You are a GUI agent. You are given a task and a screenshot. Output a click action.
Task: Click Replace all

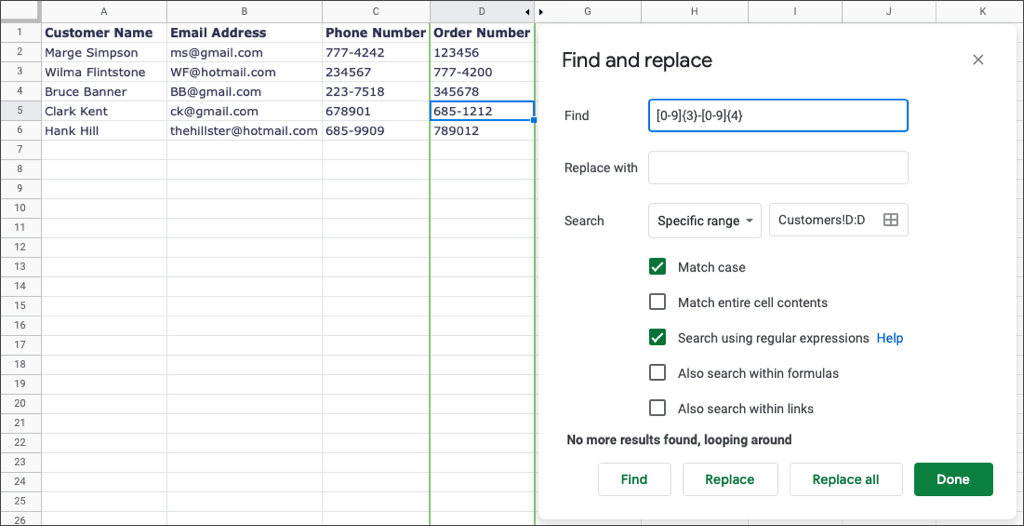pos(845,479)
